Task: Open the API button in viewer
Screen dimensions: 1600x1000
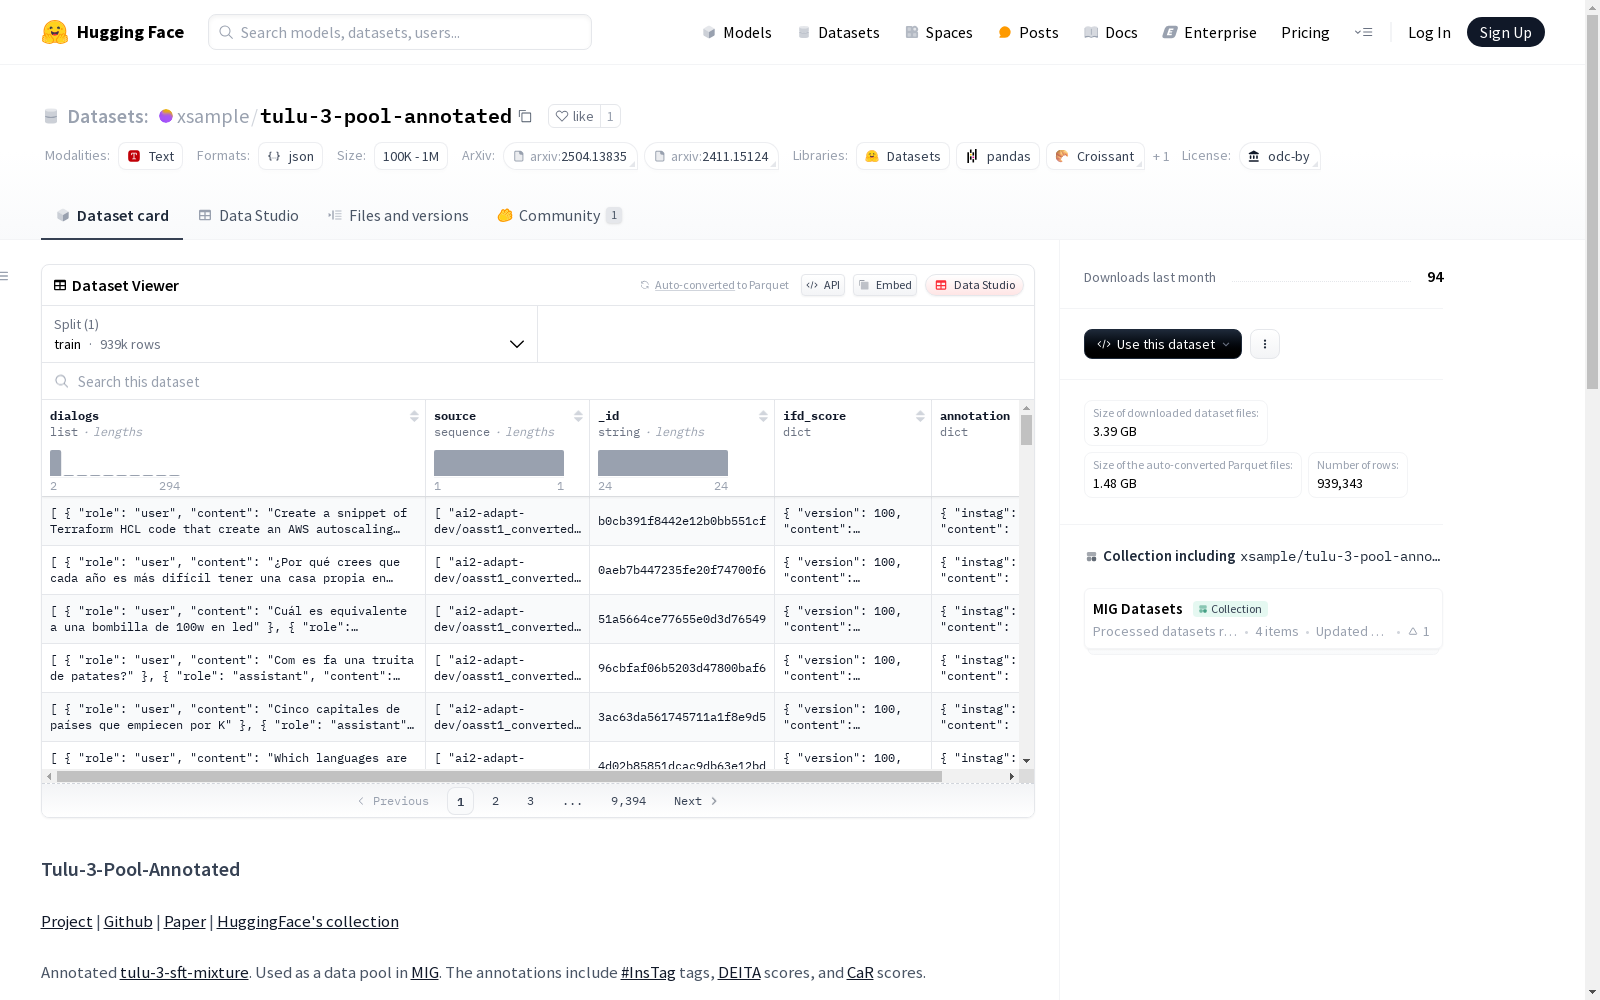Action: [x=823, y=285]
